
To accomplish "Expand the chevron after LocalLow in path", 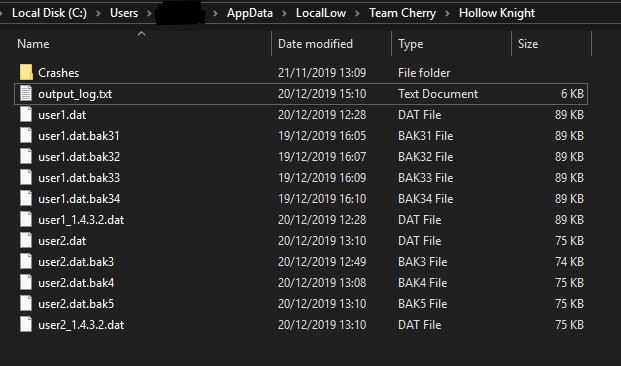I will click(357, 13).
